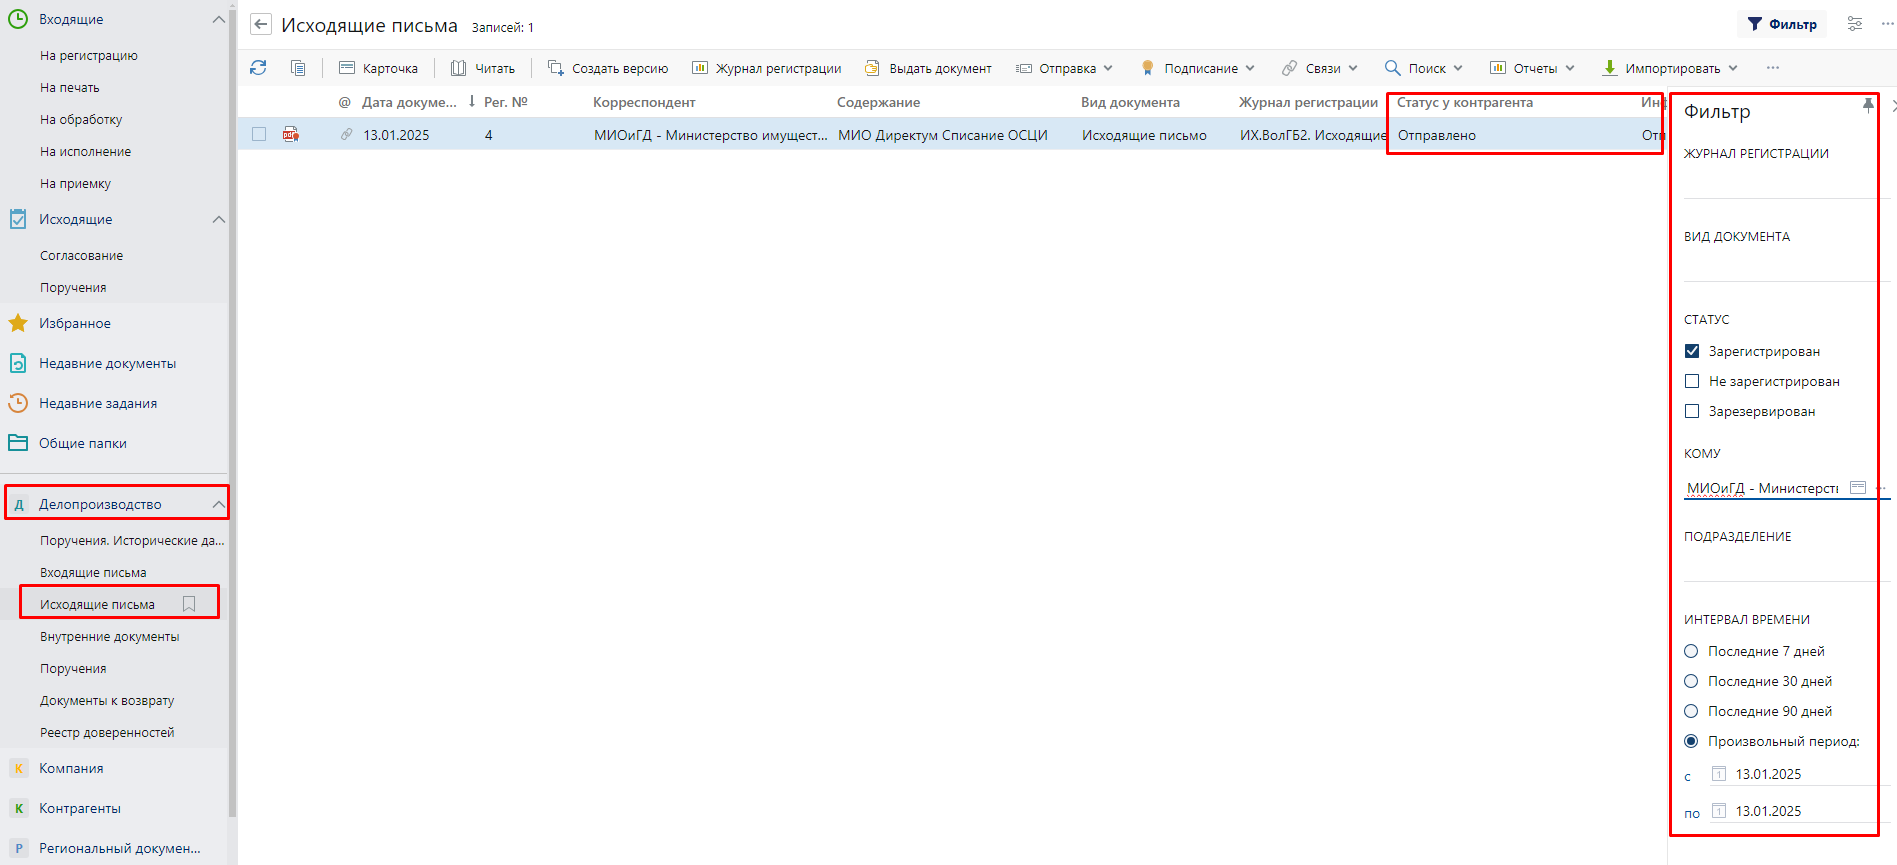Open Входящие письма folder in sidebar
The image size is (1897, 865).
coord(93,572)
